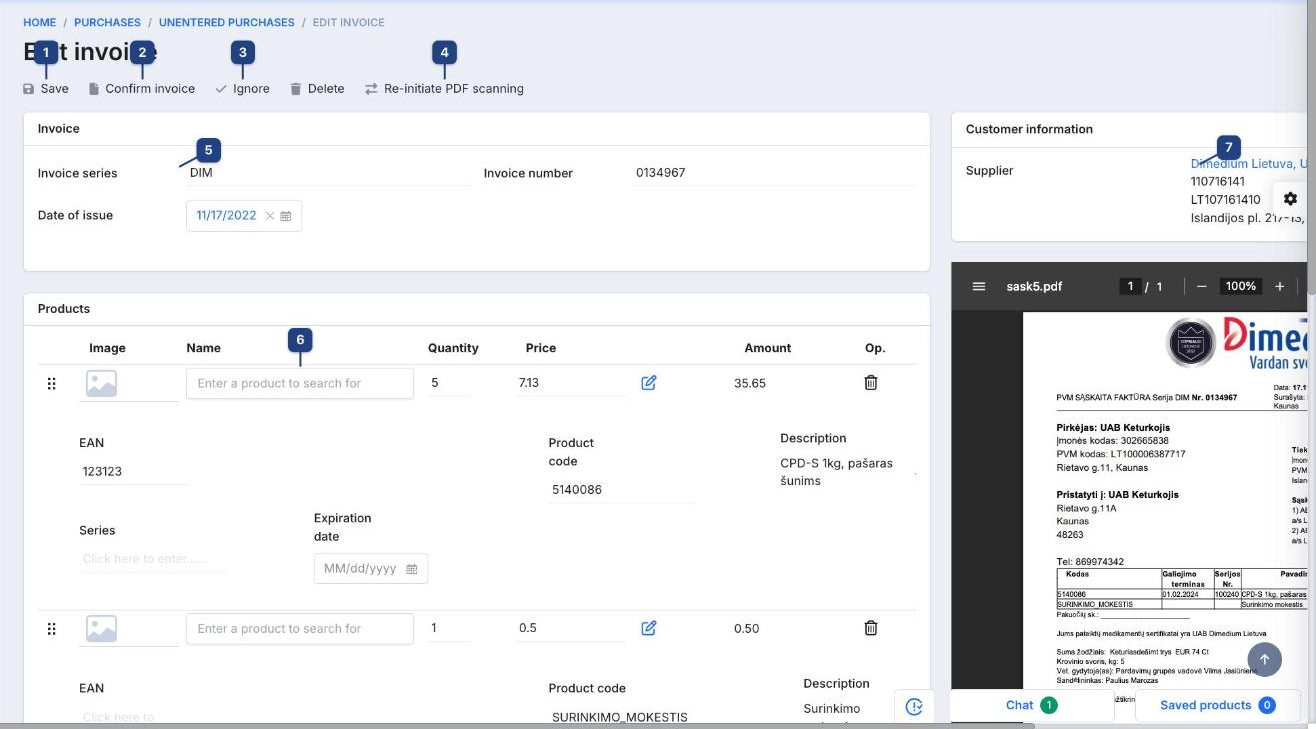Open PURCHASES breadcrumb link

point(107,22)
